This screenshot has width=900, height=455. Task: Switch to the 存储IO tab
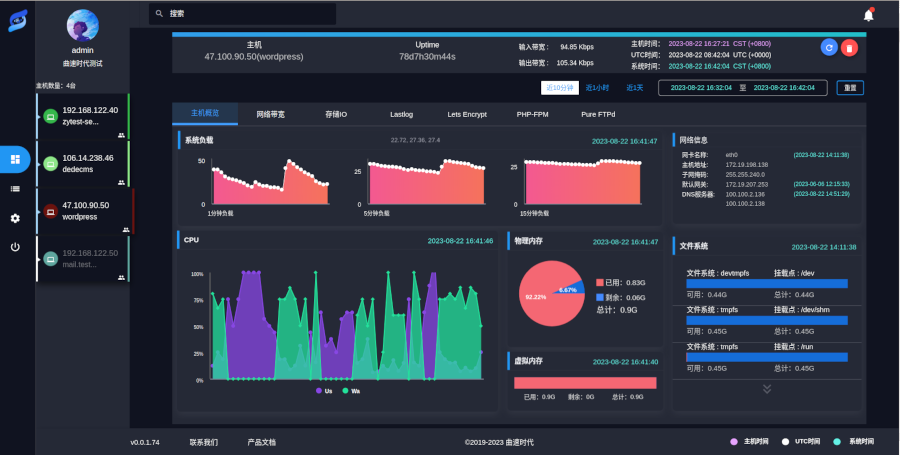[336, 114]
